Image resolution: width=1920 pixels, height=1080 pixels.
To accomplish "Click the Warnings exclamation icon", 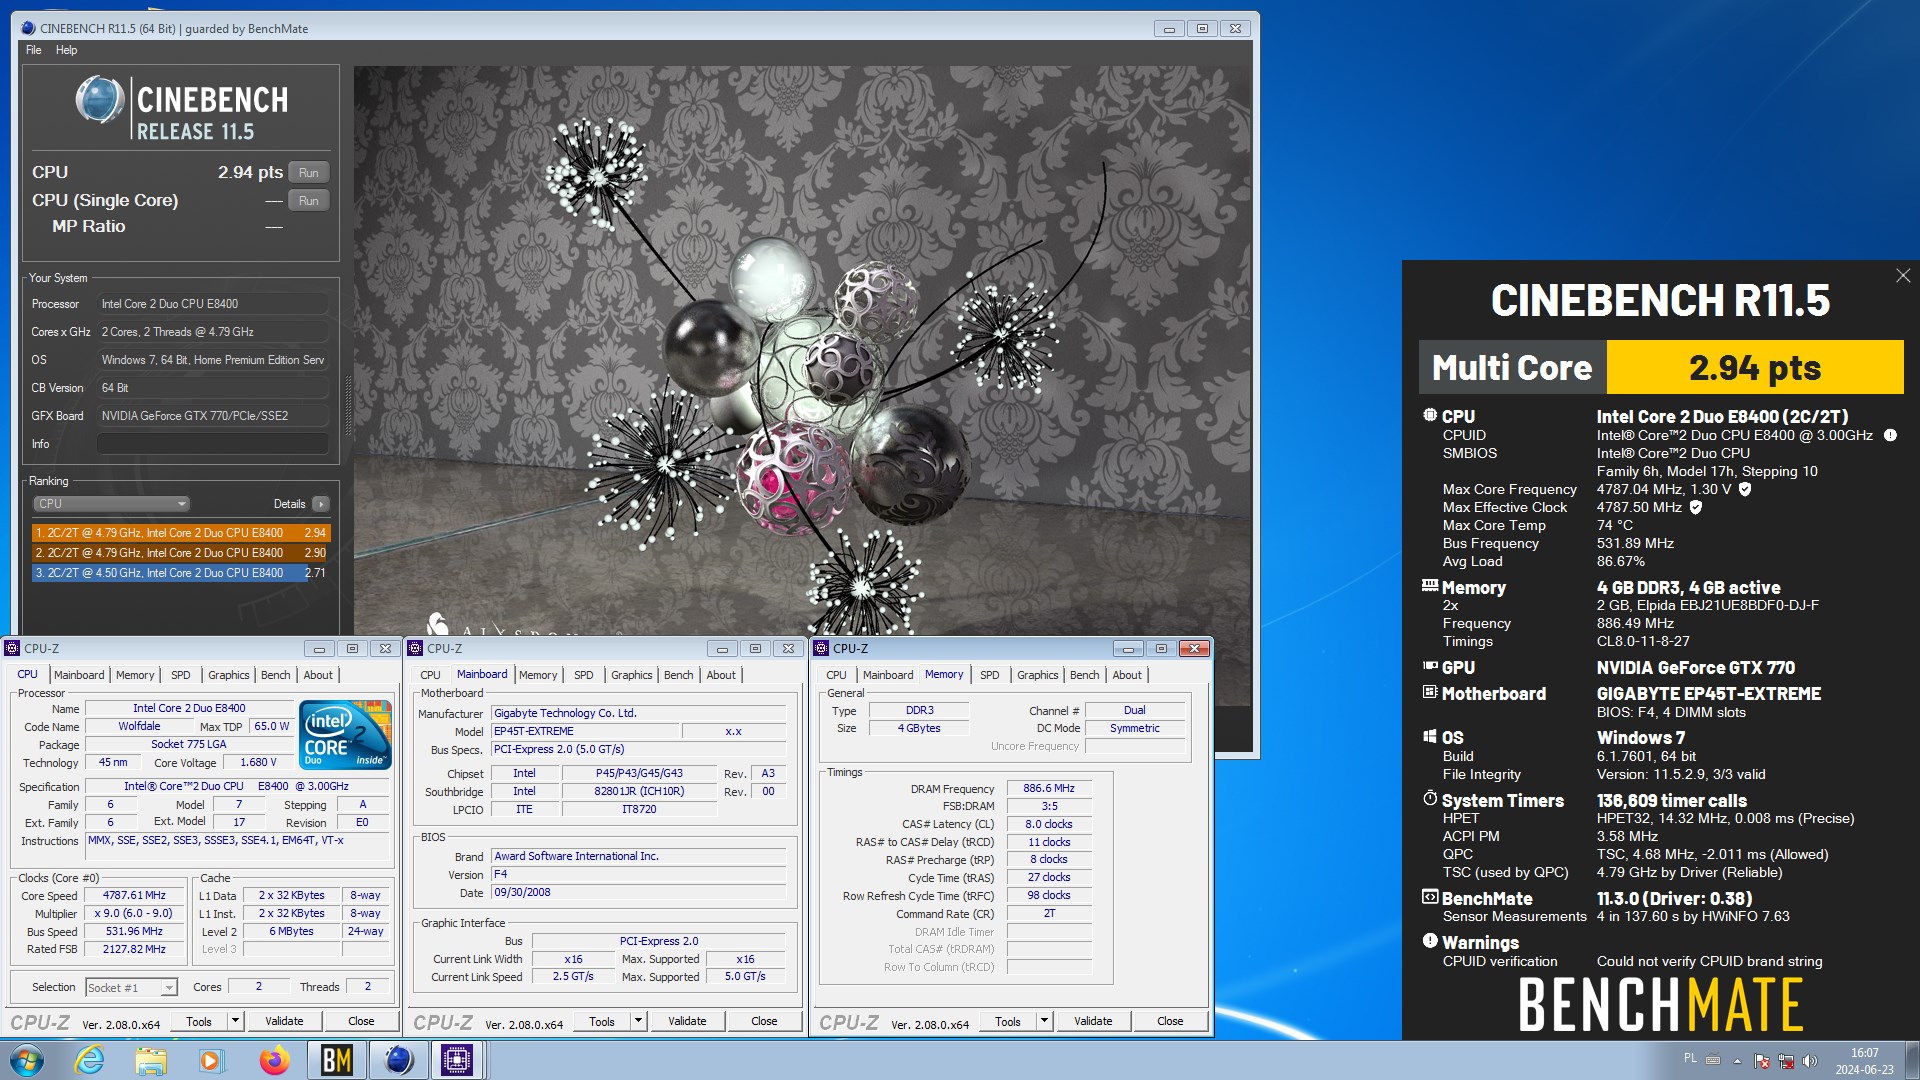I will pyautogui.click(x=1430, y=941).
